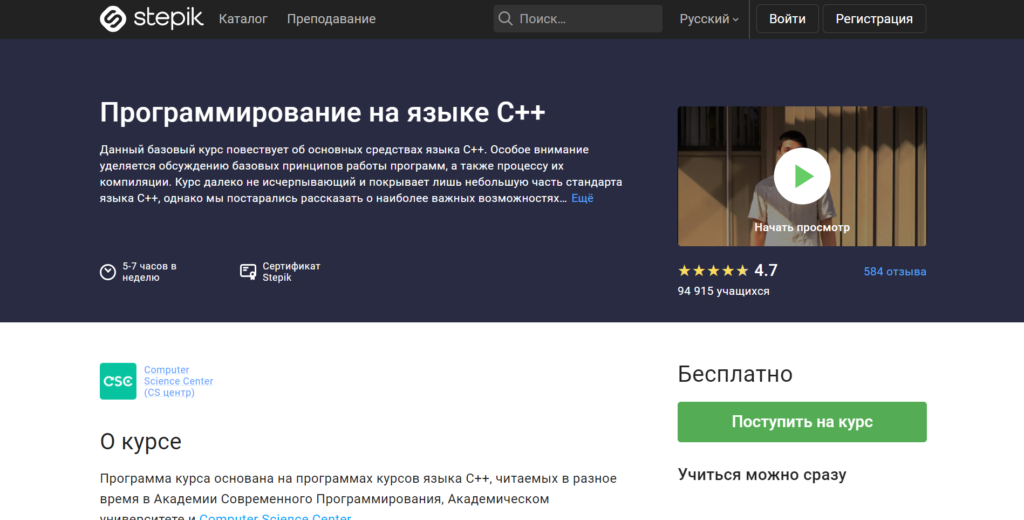Open Computer Science Center (CS центр) author link
This screenshot has height=520, width=1024.
(178, 381)
